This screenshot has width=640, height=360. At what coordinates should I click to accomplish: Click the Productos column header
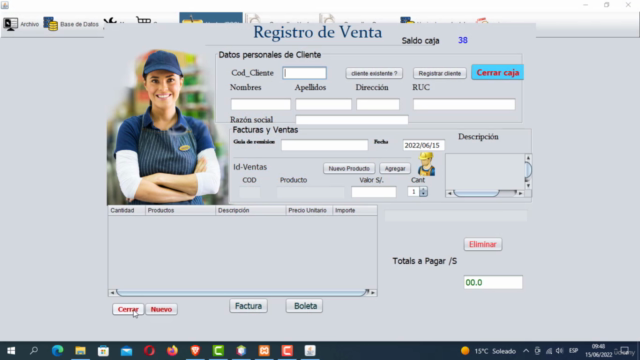click(180, 210)
